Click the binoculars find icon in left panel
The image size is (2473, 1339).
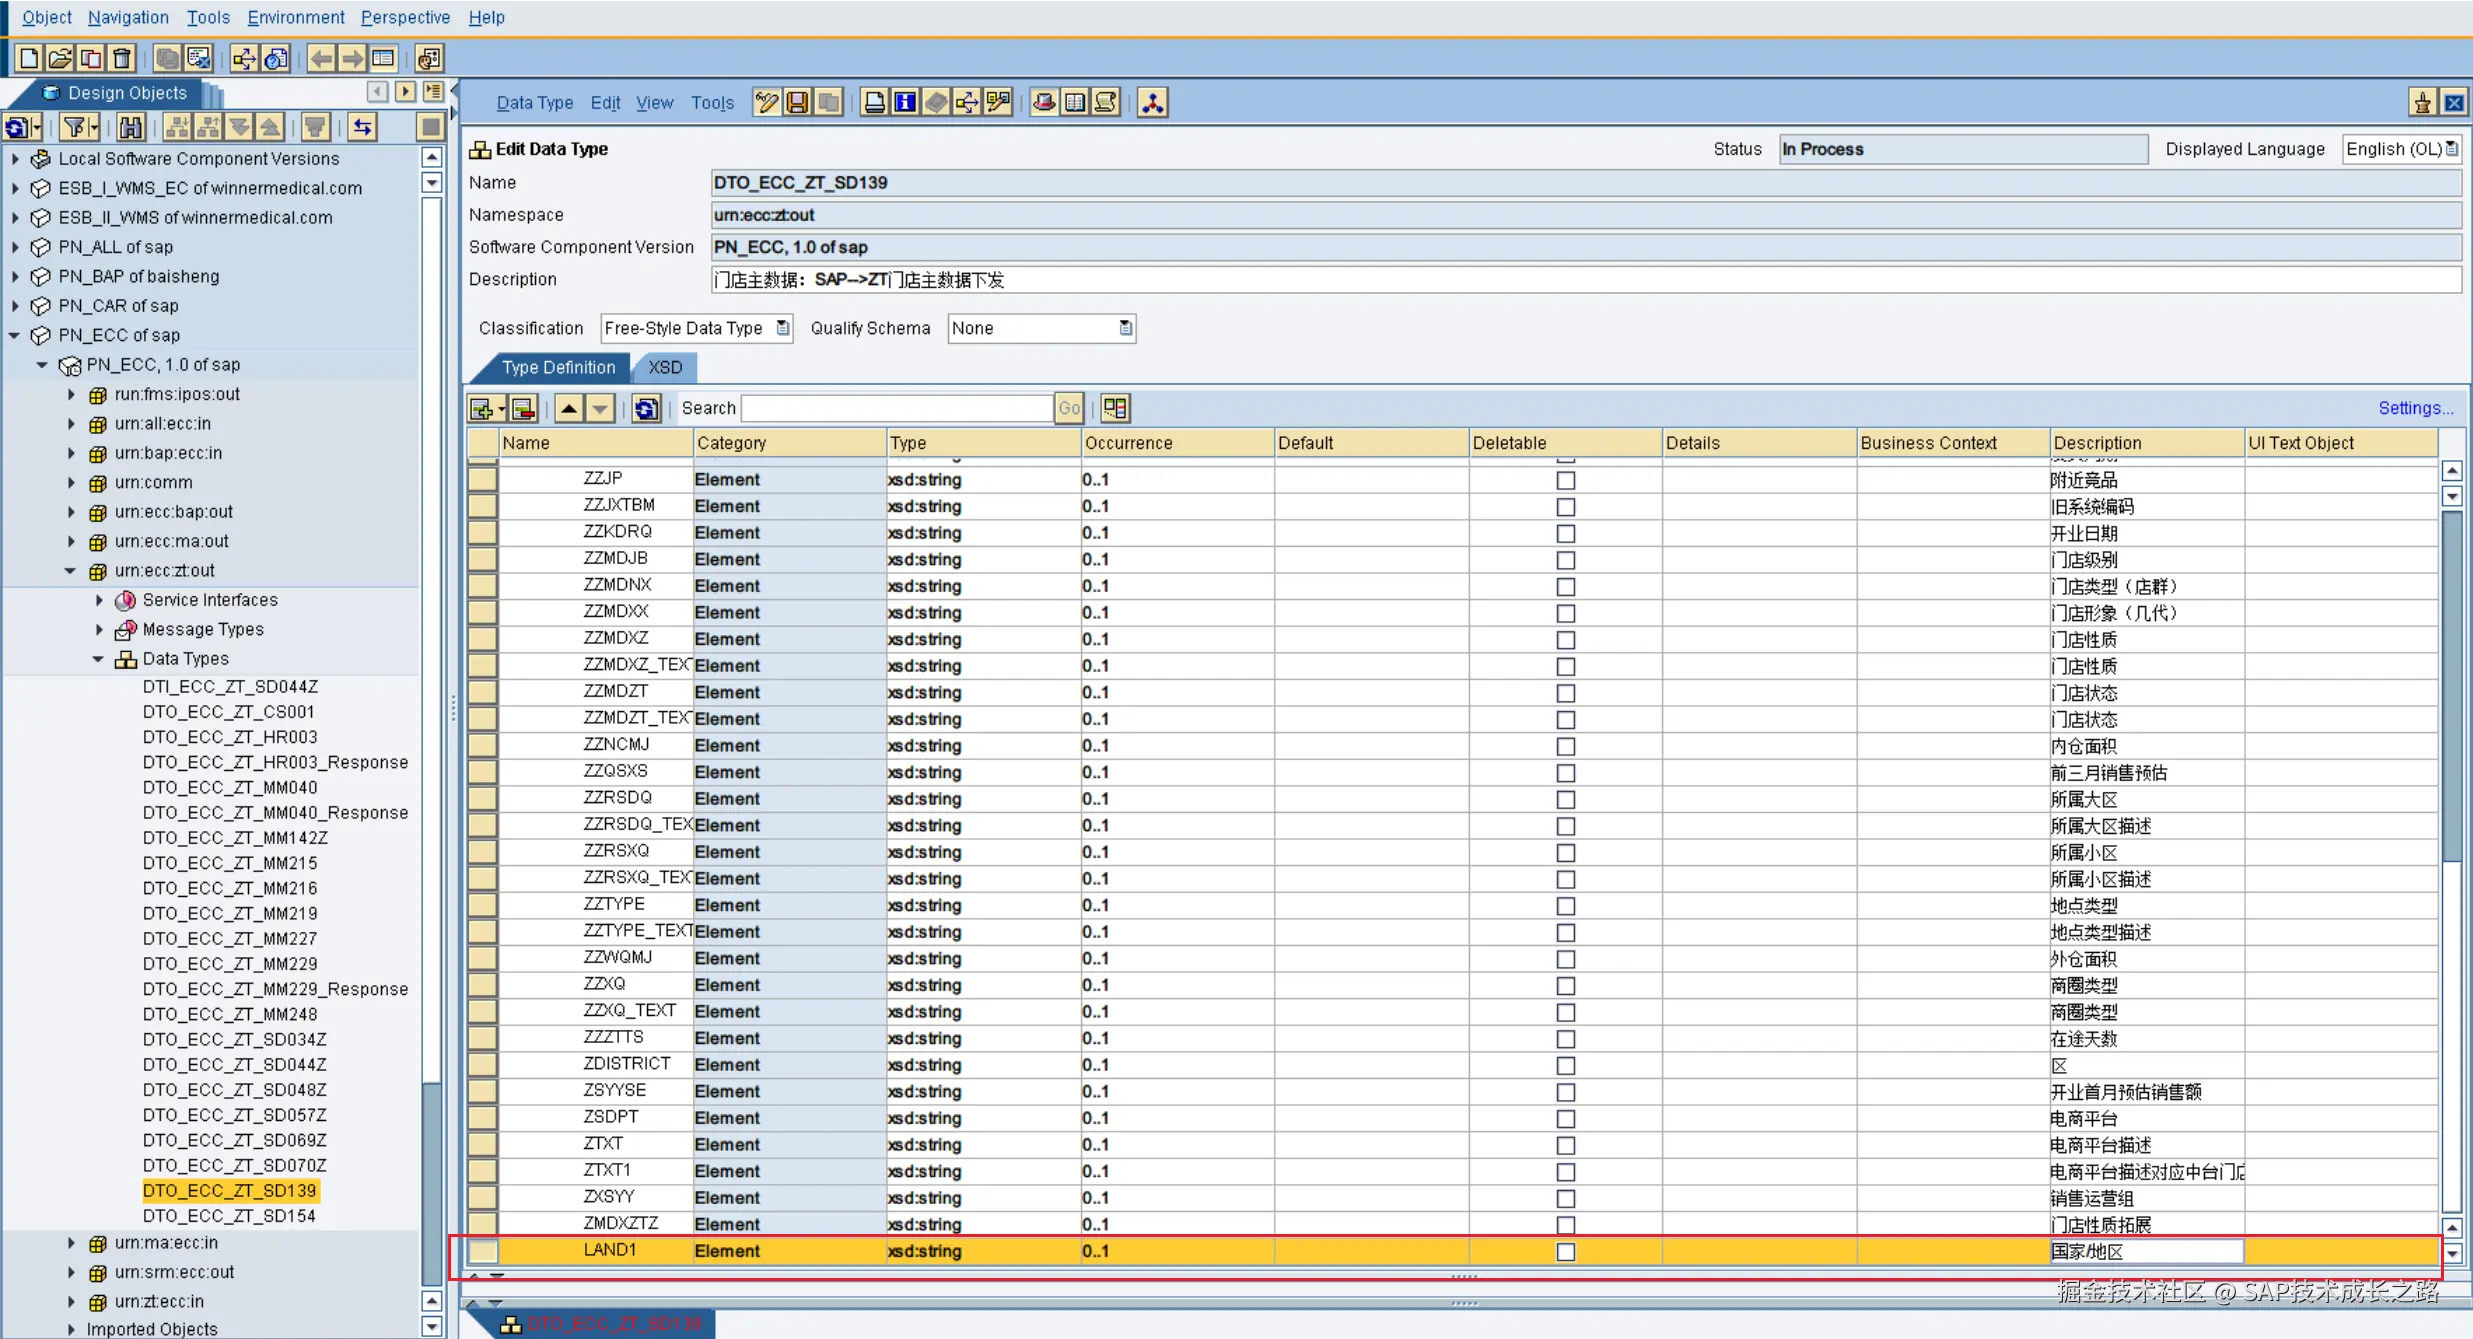(x=131, y=127)
